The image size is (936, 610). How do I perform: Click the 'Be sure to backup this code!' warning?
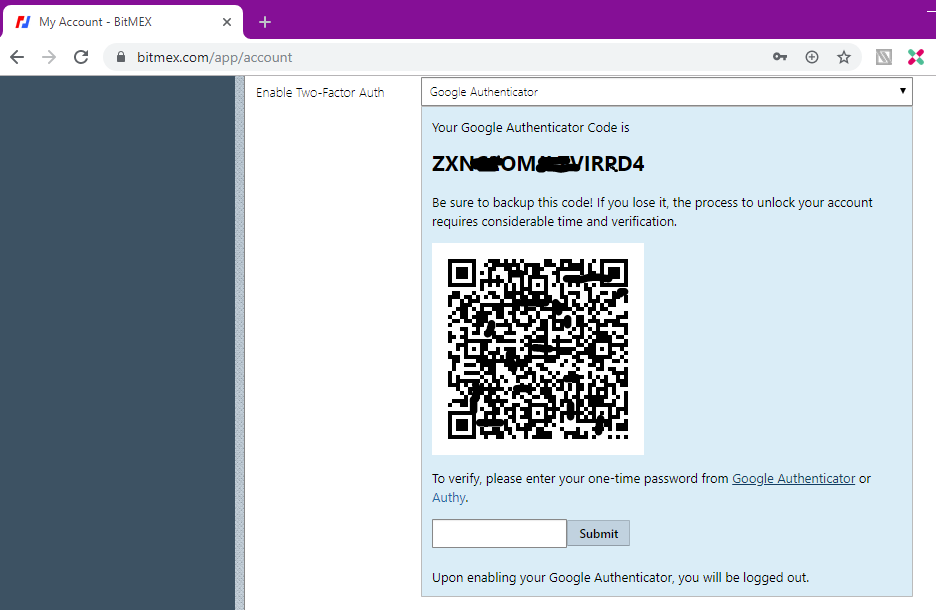[x=652, y=212]
